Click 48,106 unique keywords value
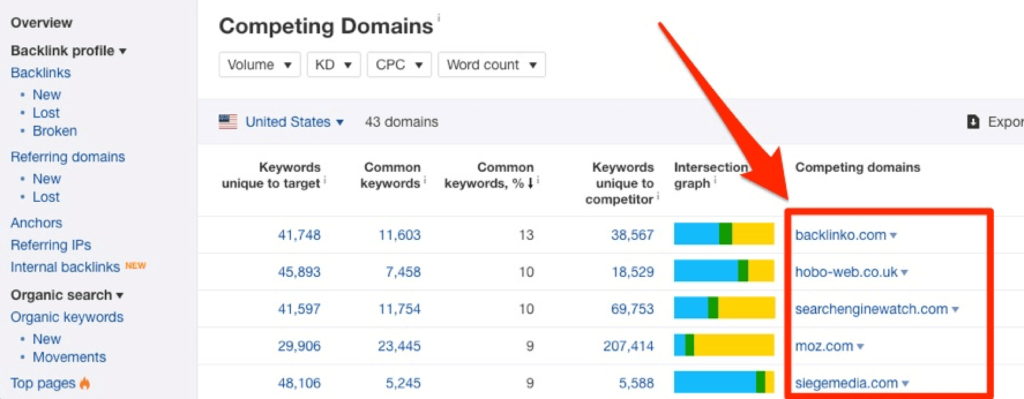 click(x=299, y=383)
